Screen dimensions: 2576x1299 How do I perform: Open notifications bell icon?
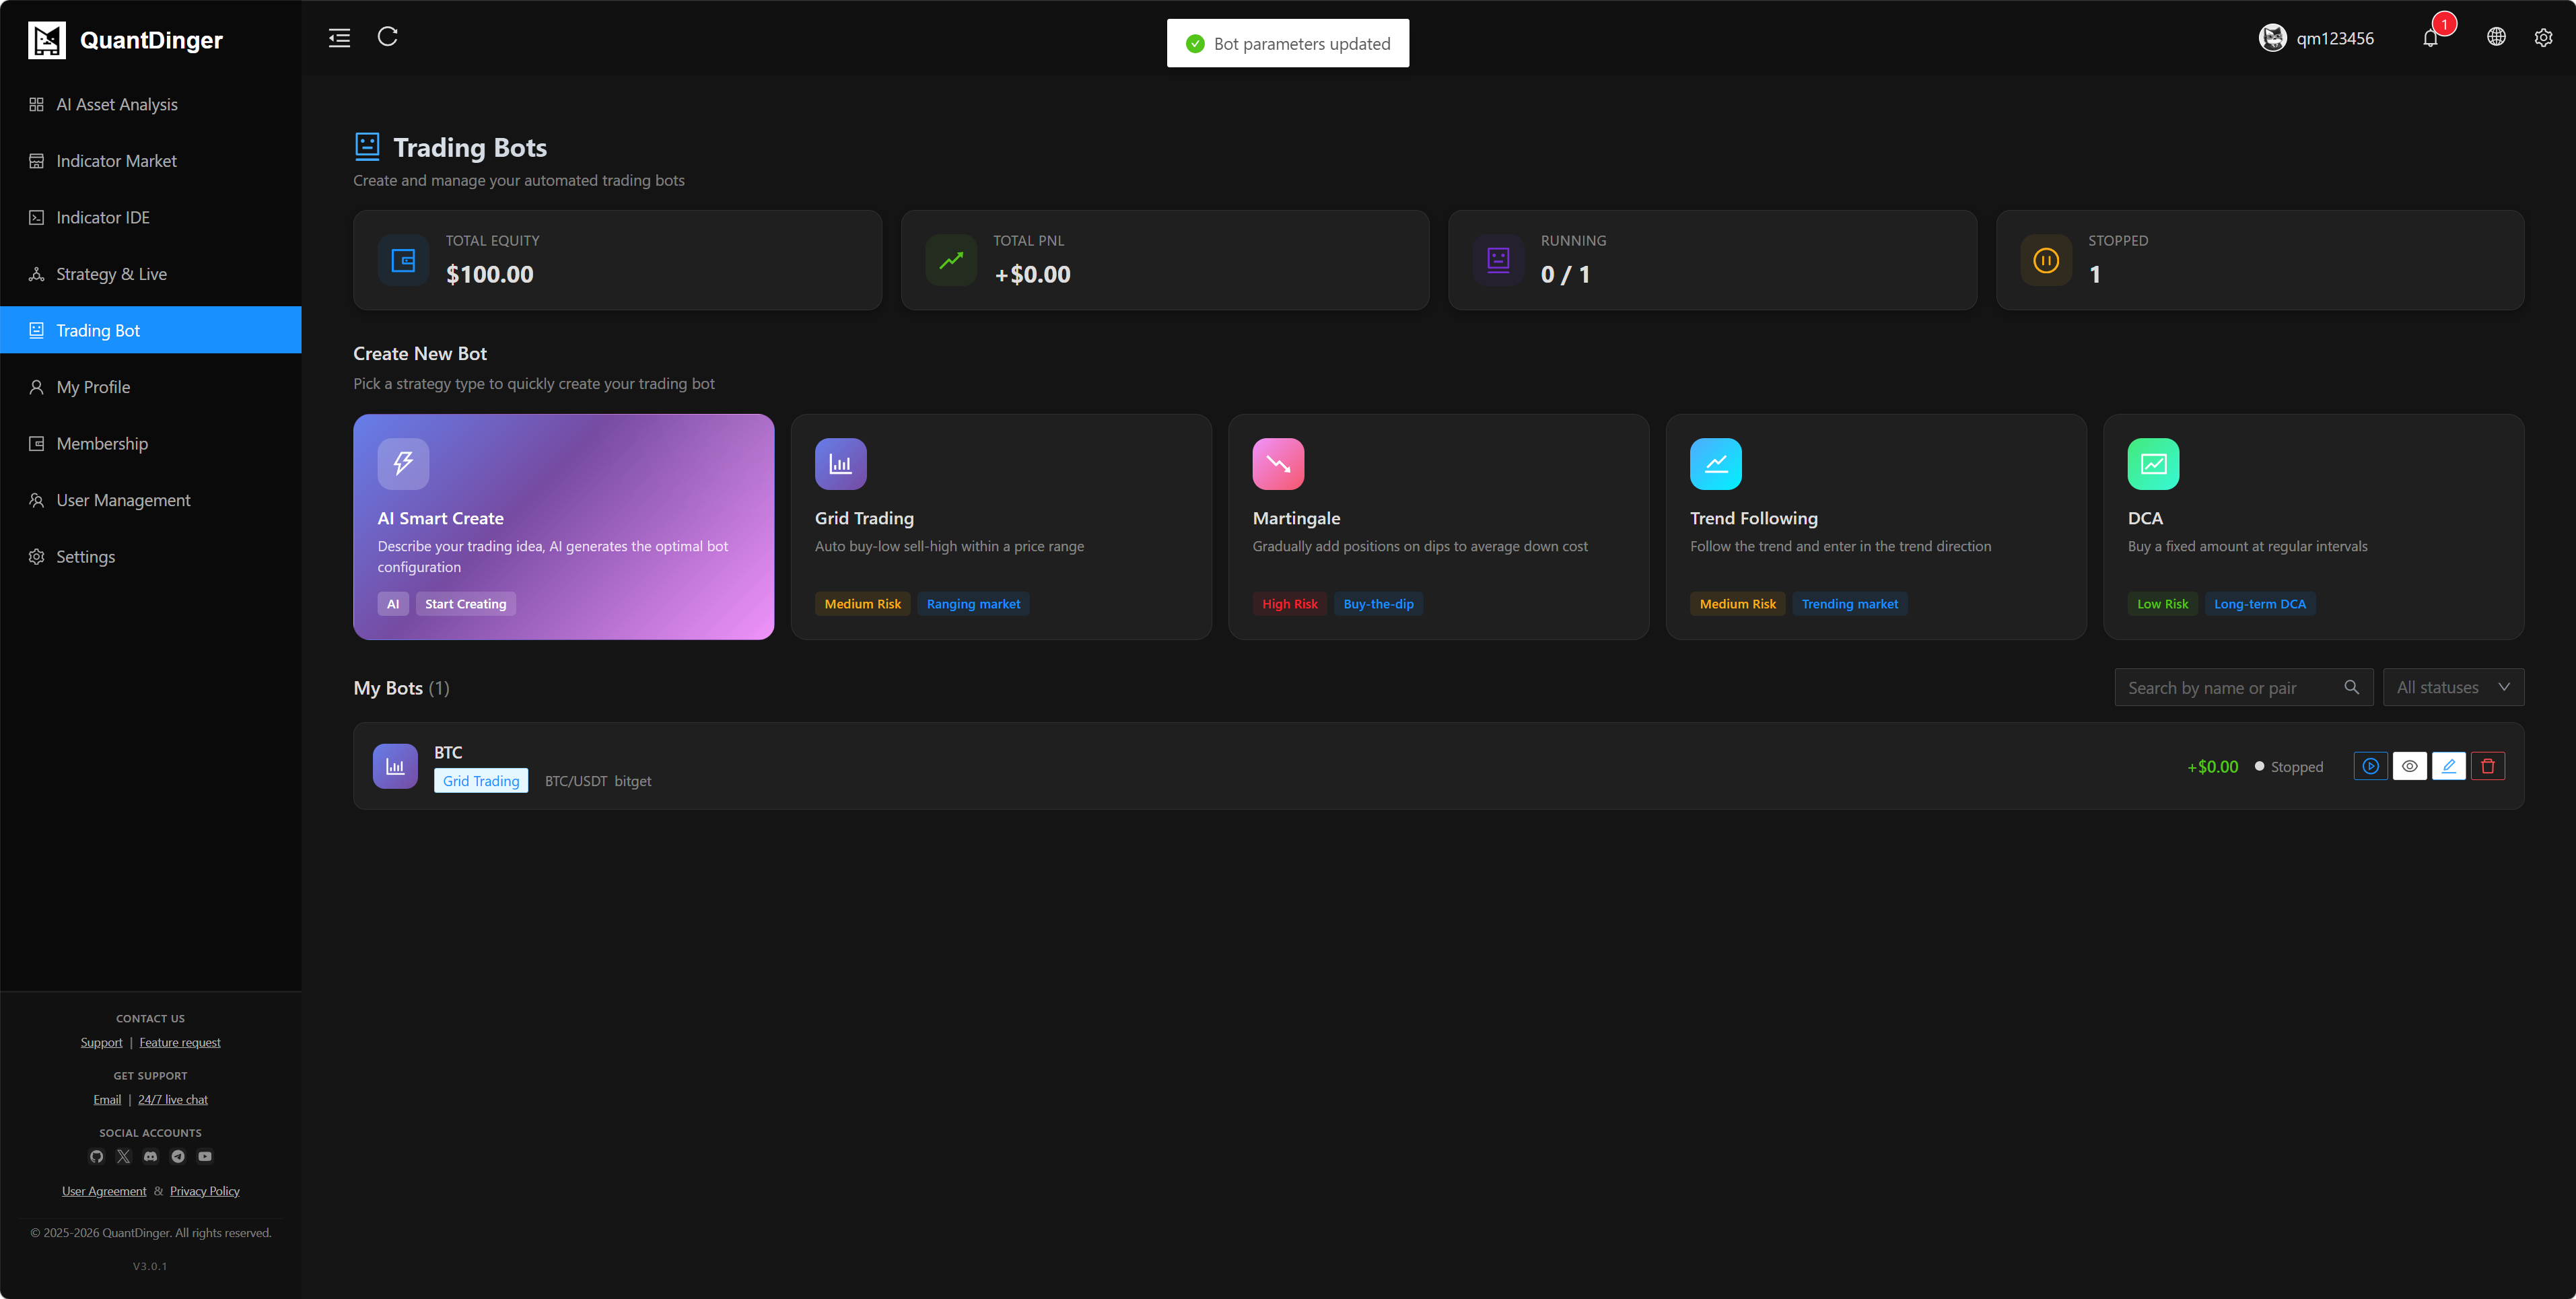click(x=2430, y=38)
